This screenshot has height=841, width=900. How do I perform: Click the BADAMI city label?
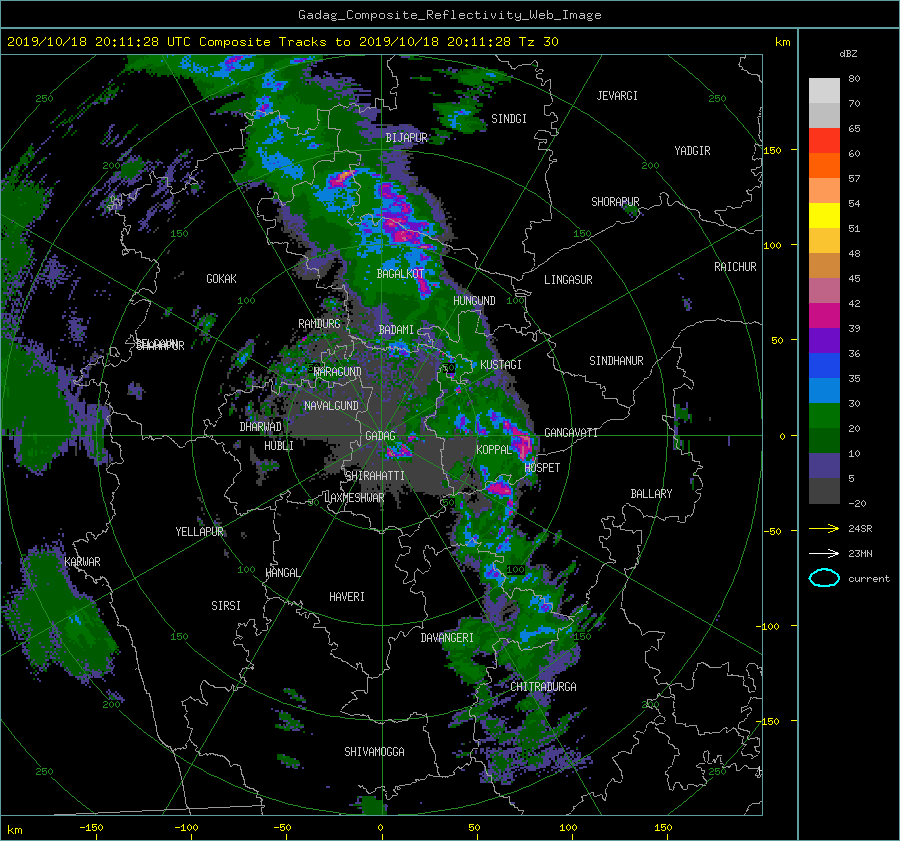[396, 330]
